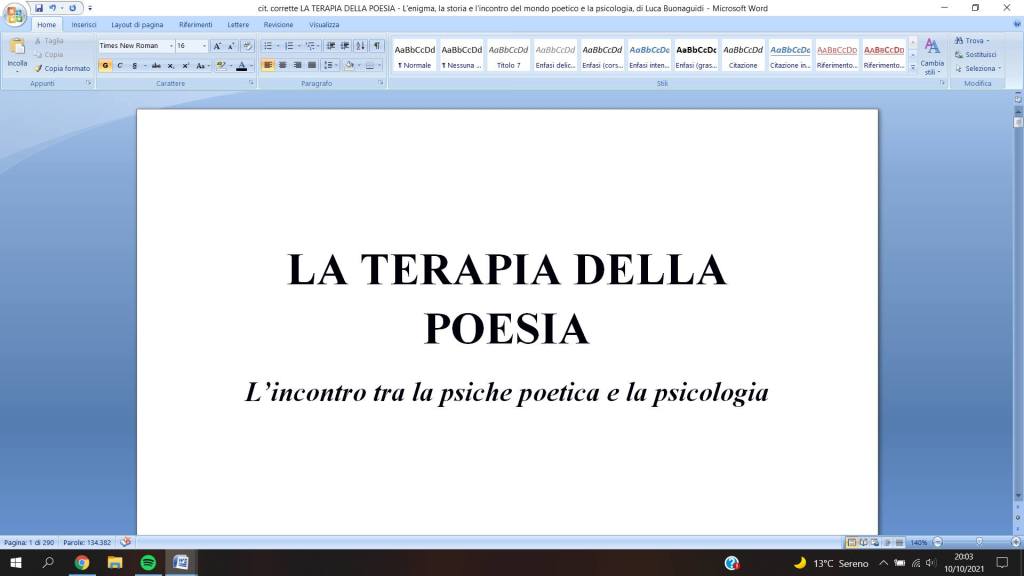Screen dimensions: 1024x576
Task: Toggle bold (G) formatting
Action: (x=105, y=65)
